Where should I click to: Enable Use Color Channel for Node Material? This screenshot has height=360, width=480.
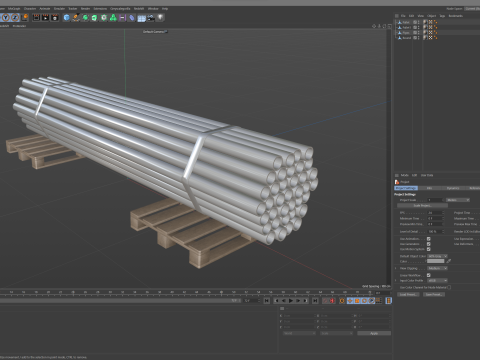coord(449,287)
